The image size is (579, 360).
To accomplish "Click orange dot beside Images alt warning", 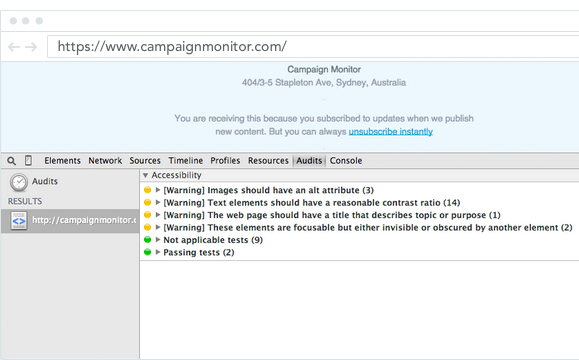I will [147, 190].
